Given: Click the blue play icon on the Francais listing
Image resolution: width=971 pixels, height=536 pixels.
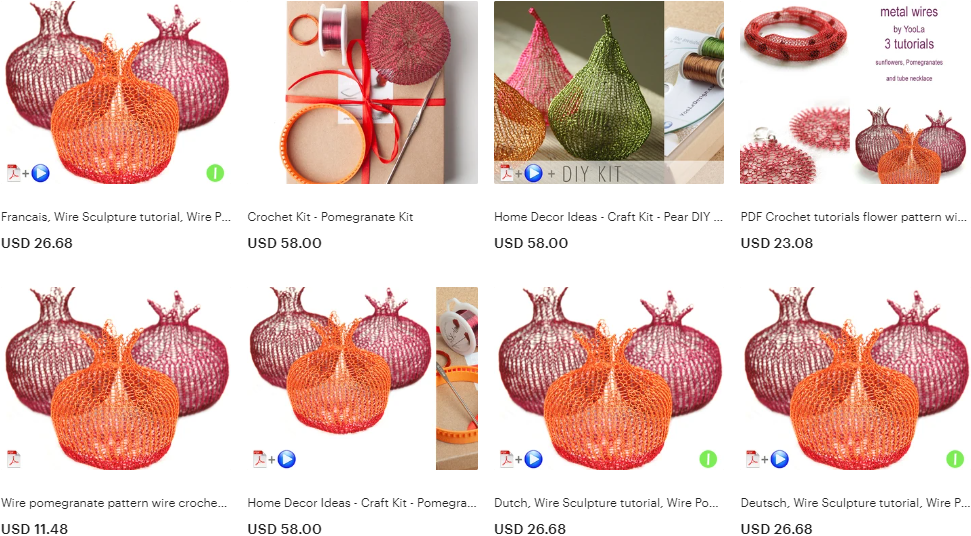Looking at the screenshot, I should point(40,173).
